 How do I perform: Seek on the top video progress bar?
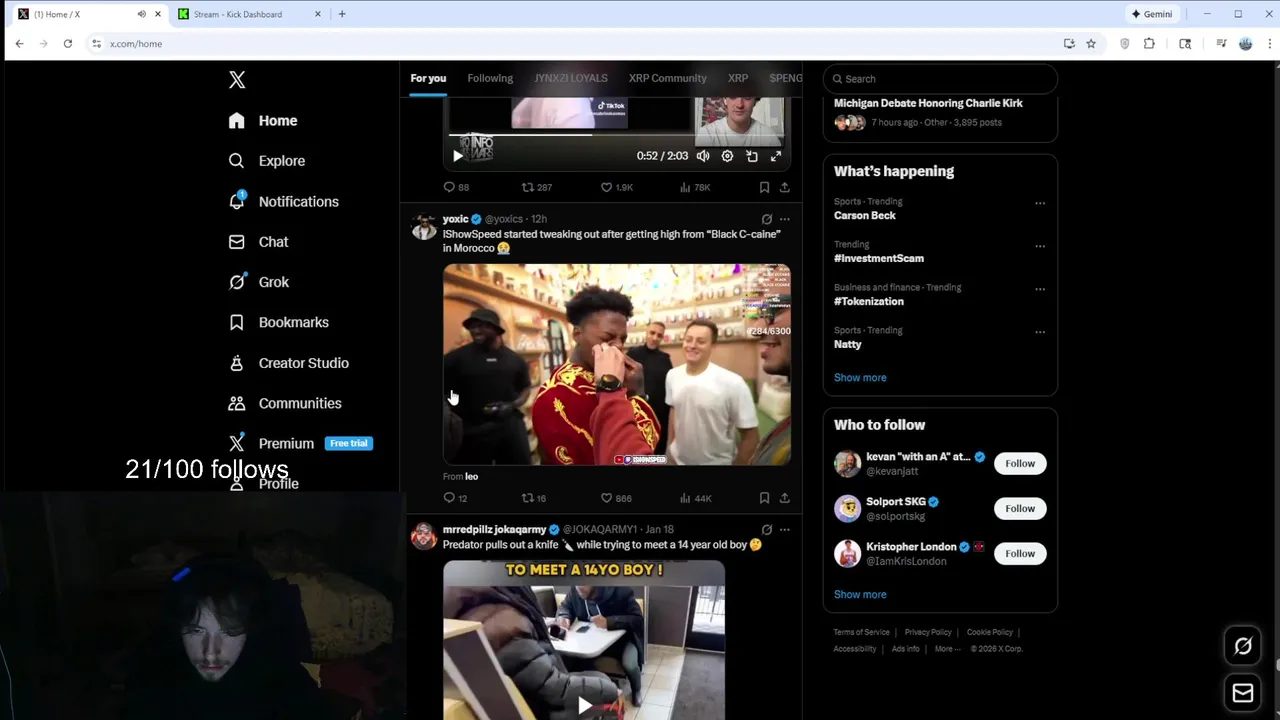[x=616, y=135]
